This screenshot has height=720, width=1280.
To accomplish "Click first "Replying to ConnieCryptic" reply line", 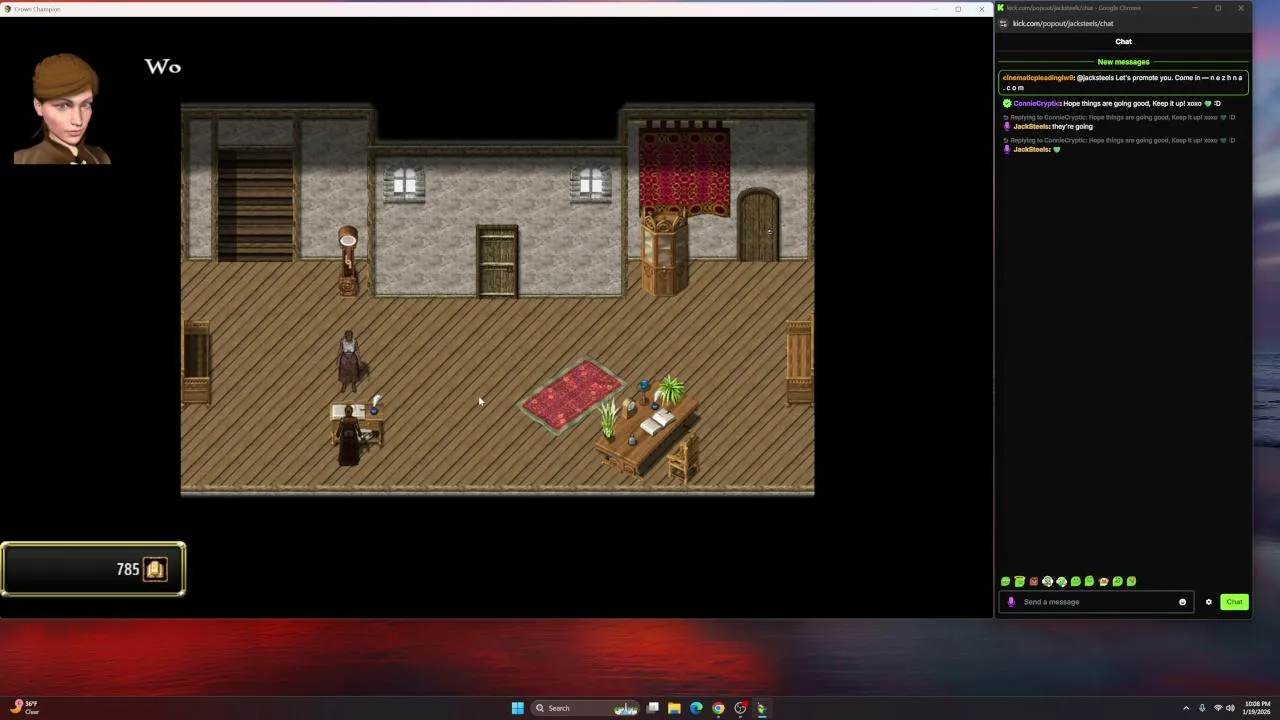I will pos(1120,117).
